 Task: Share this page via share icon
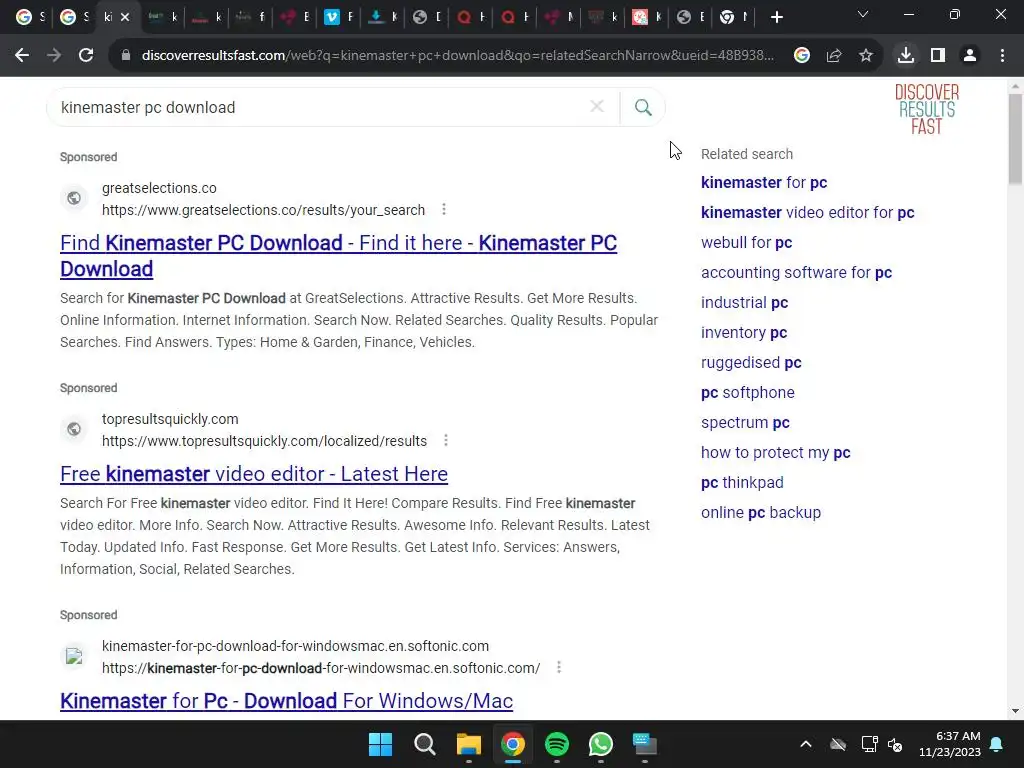[834, 56]
